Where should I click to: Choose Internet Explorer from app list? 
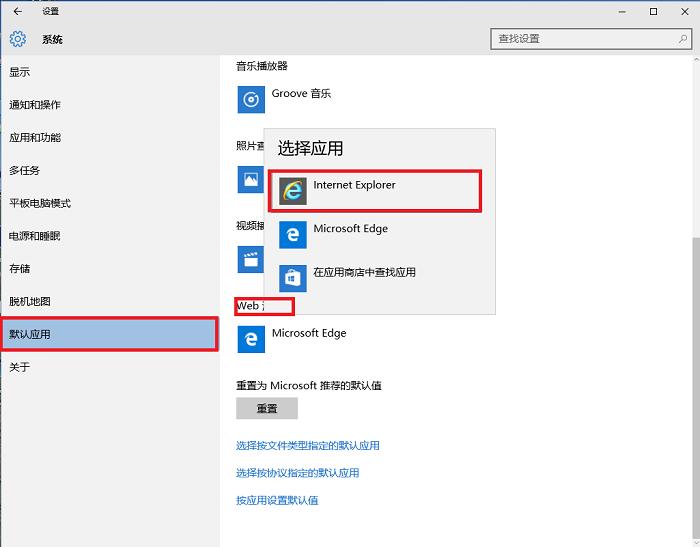(375, 191)
